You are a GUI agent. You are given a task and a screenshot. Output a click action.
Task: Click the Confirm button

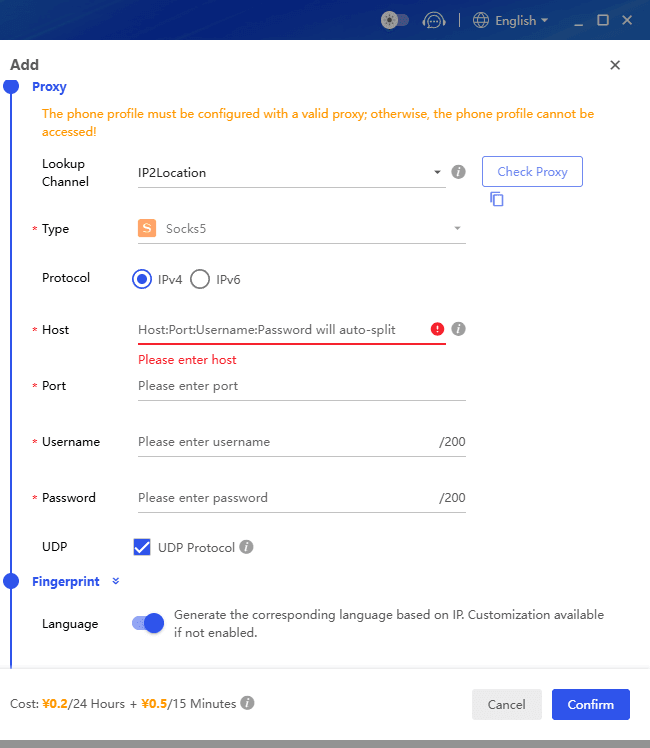click(x=591, y=704)
